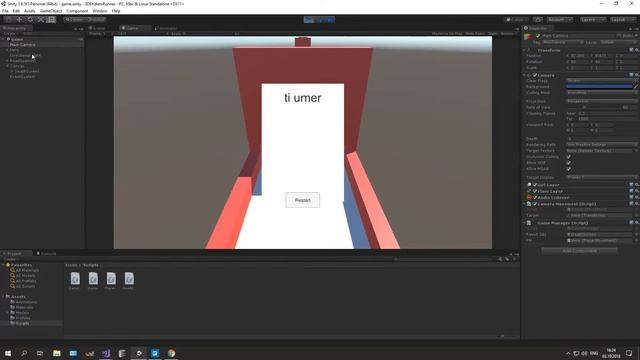The width and height of the screenshot is (640, 360).
Task: Open Windows search from taskbar
Action: point(24,353)
